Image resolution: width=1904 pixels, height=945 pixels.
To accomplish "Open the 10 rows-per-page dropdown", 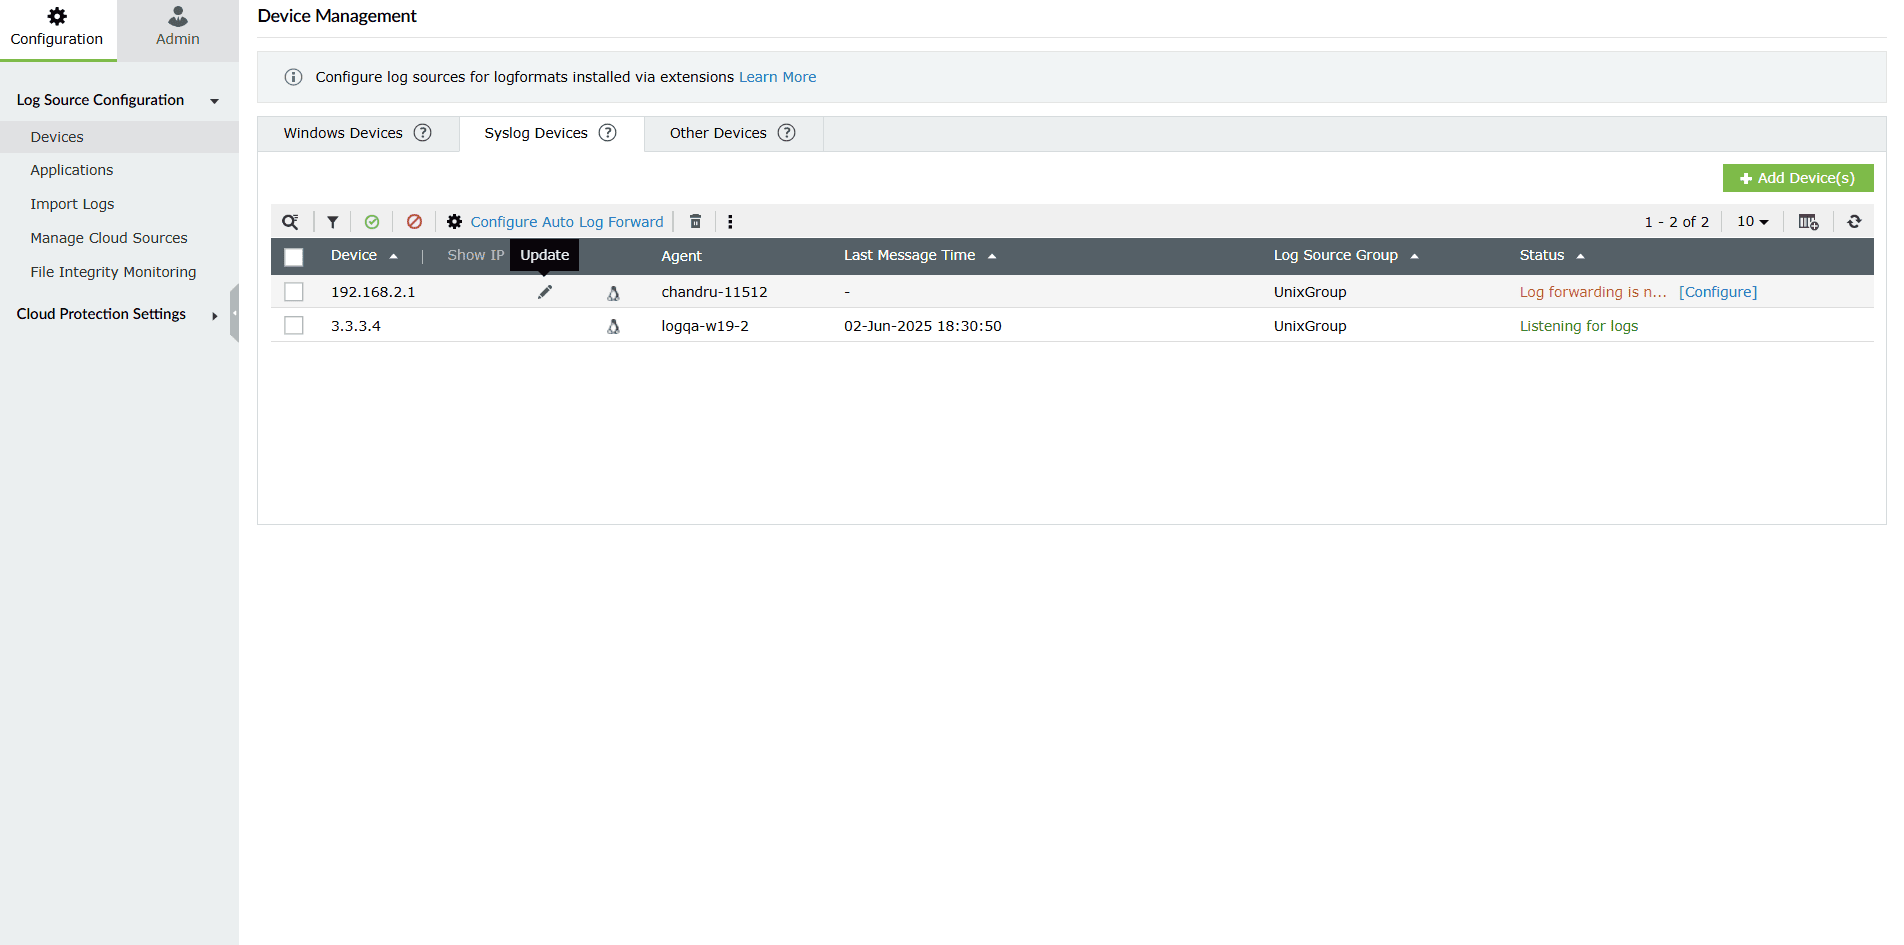I will coord(1753,222).
